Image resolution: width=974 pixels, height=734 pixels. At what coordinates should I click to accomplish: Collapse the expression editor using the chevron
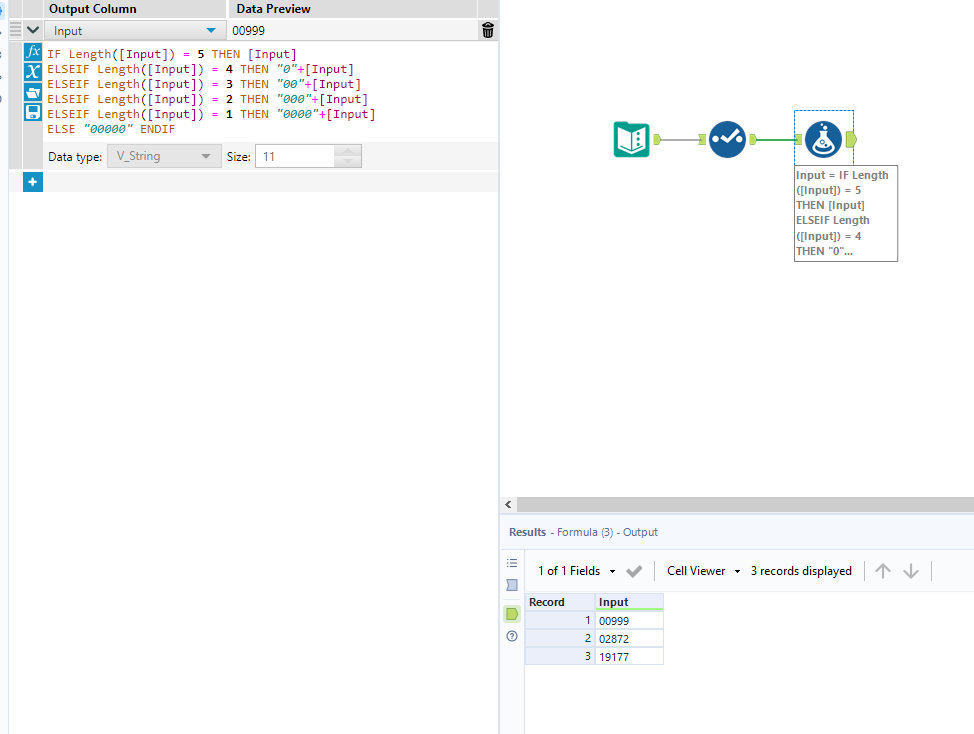(x=33, y=30)
